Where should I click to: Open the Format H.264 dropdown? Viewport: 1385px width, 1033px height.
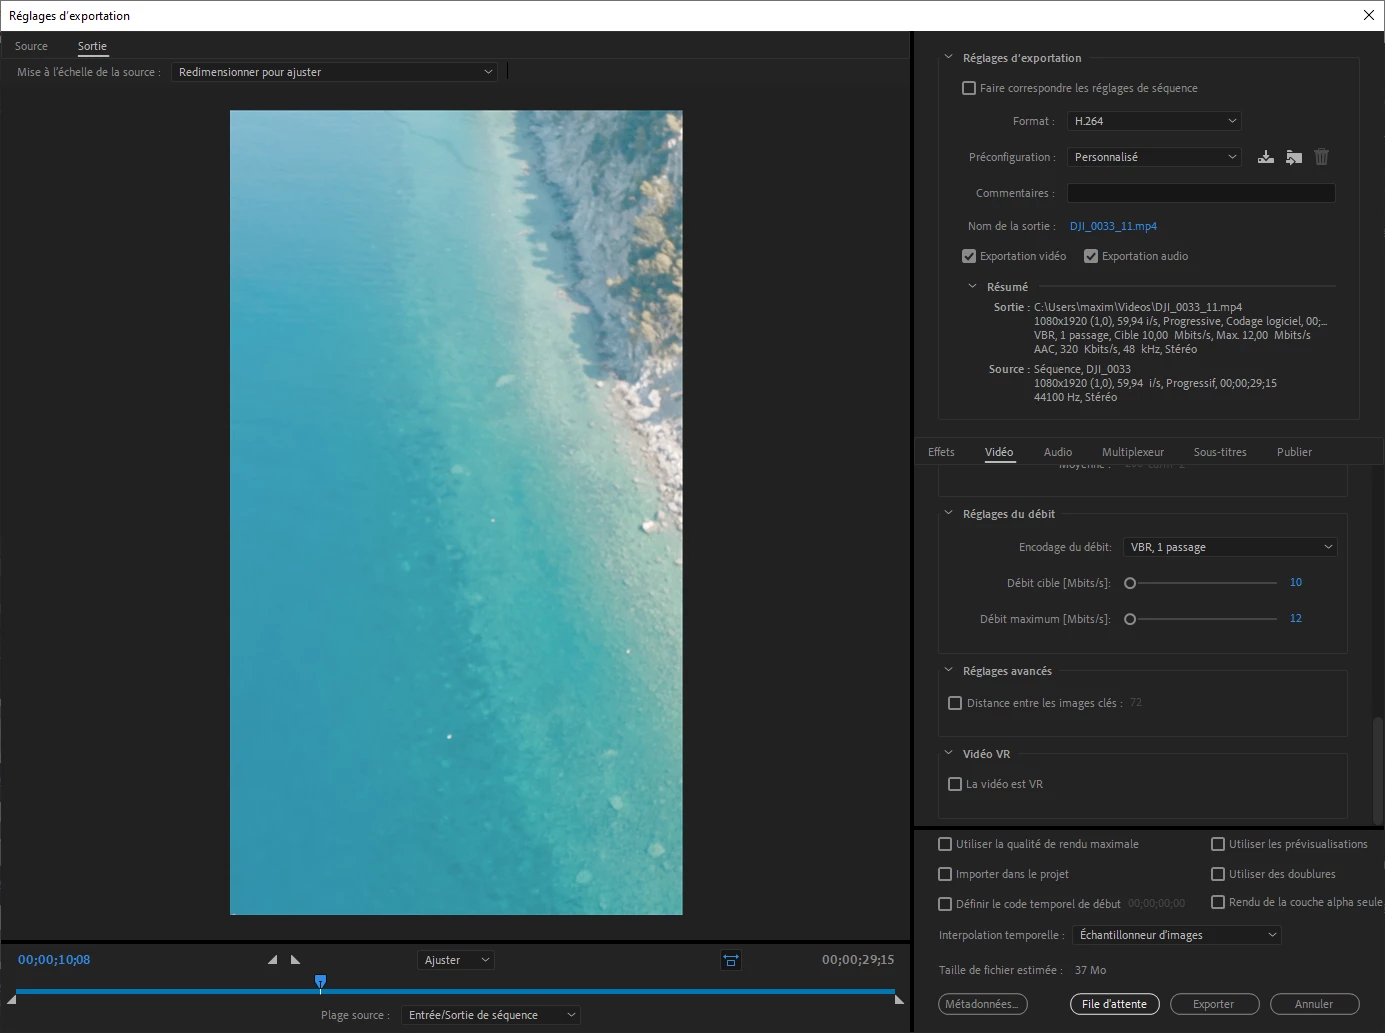[1154, 121]
